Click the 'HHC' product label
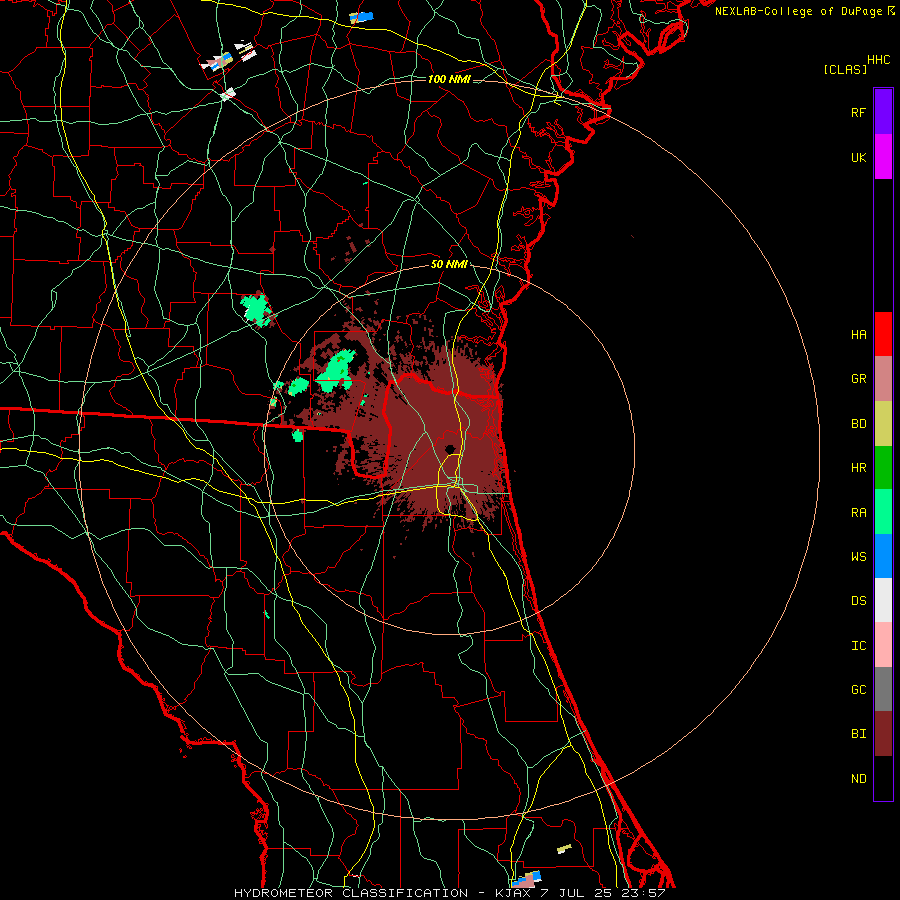Image resolution: width=900 pixels, height=900 pixels. pyautogui.click(x=878, y=60)
